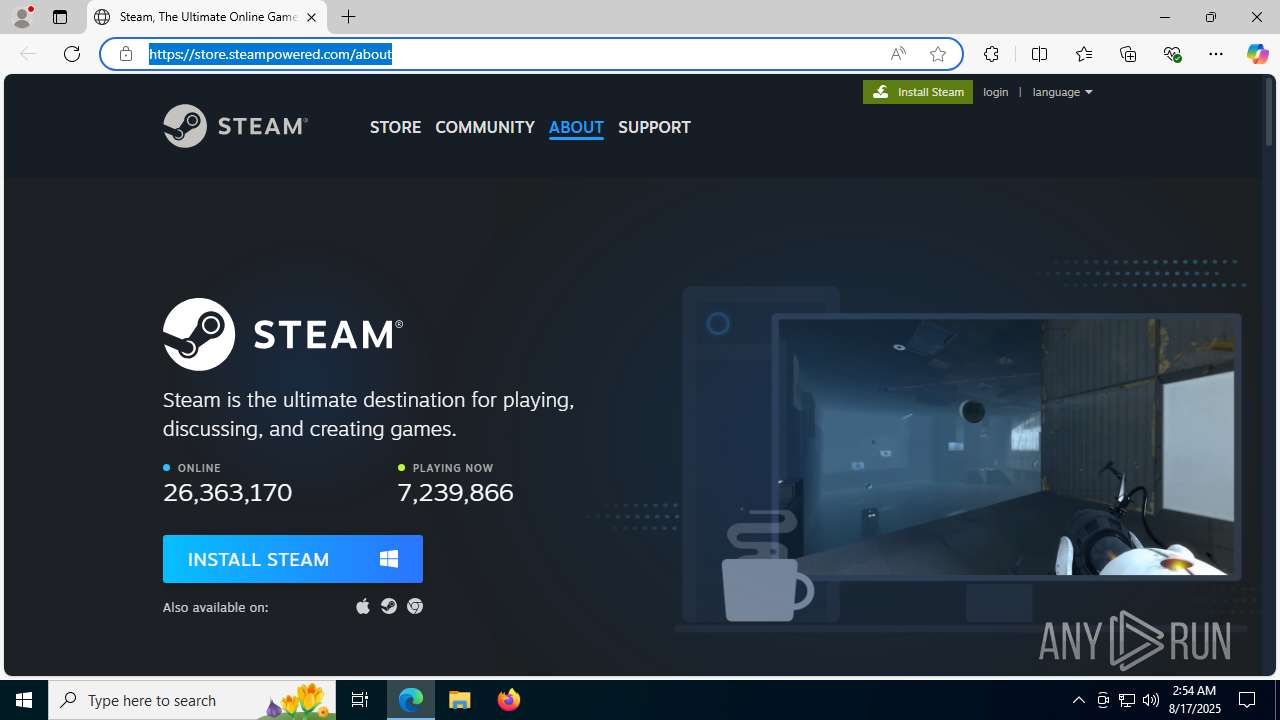This screenshot has height=720, width=1280.
Task: Open Browser essentials icon
Action: (1172, 54)
